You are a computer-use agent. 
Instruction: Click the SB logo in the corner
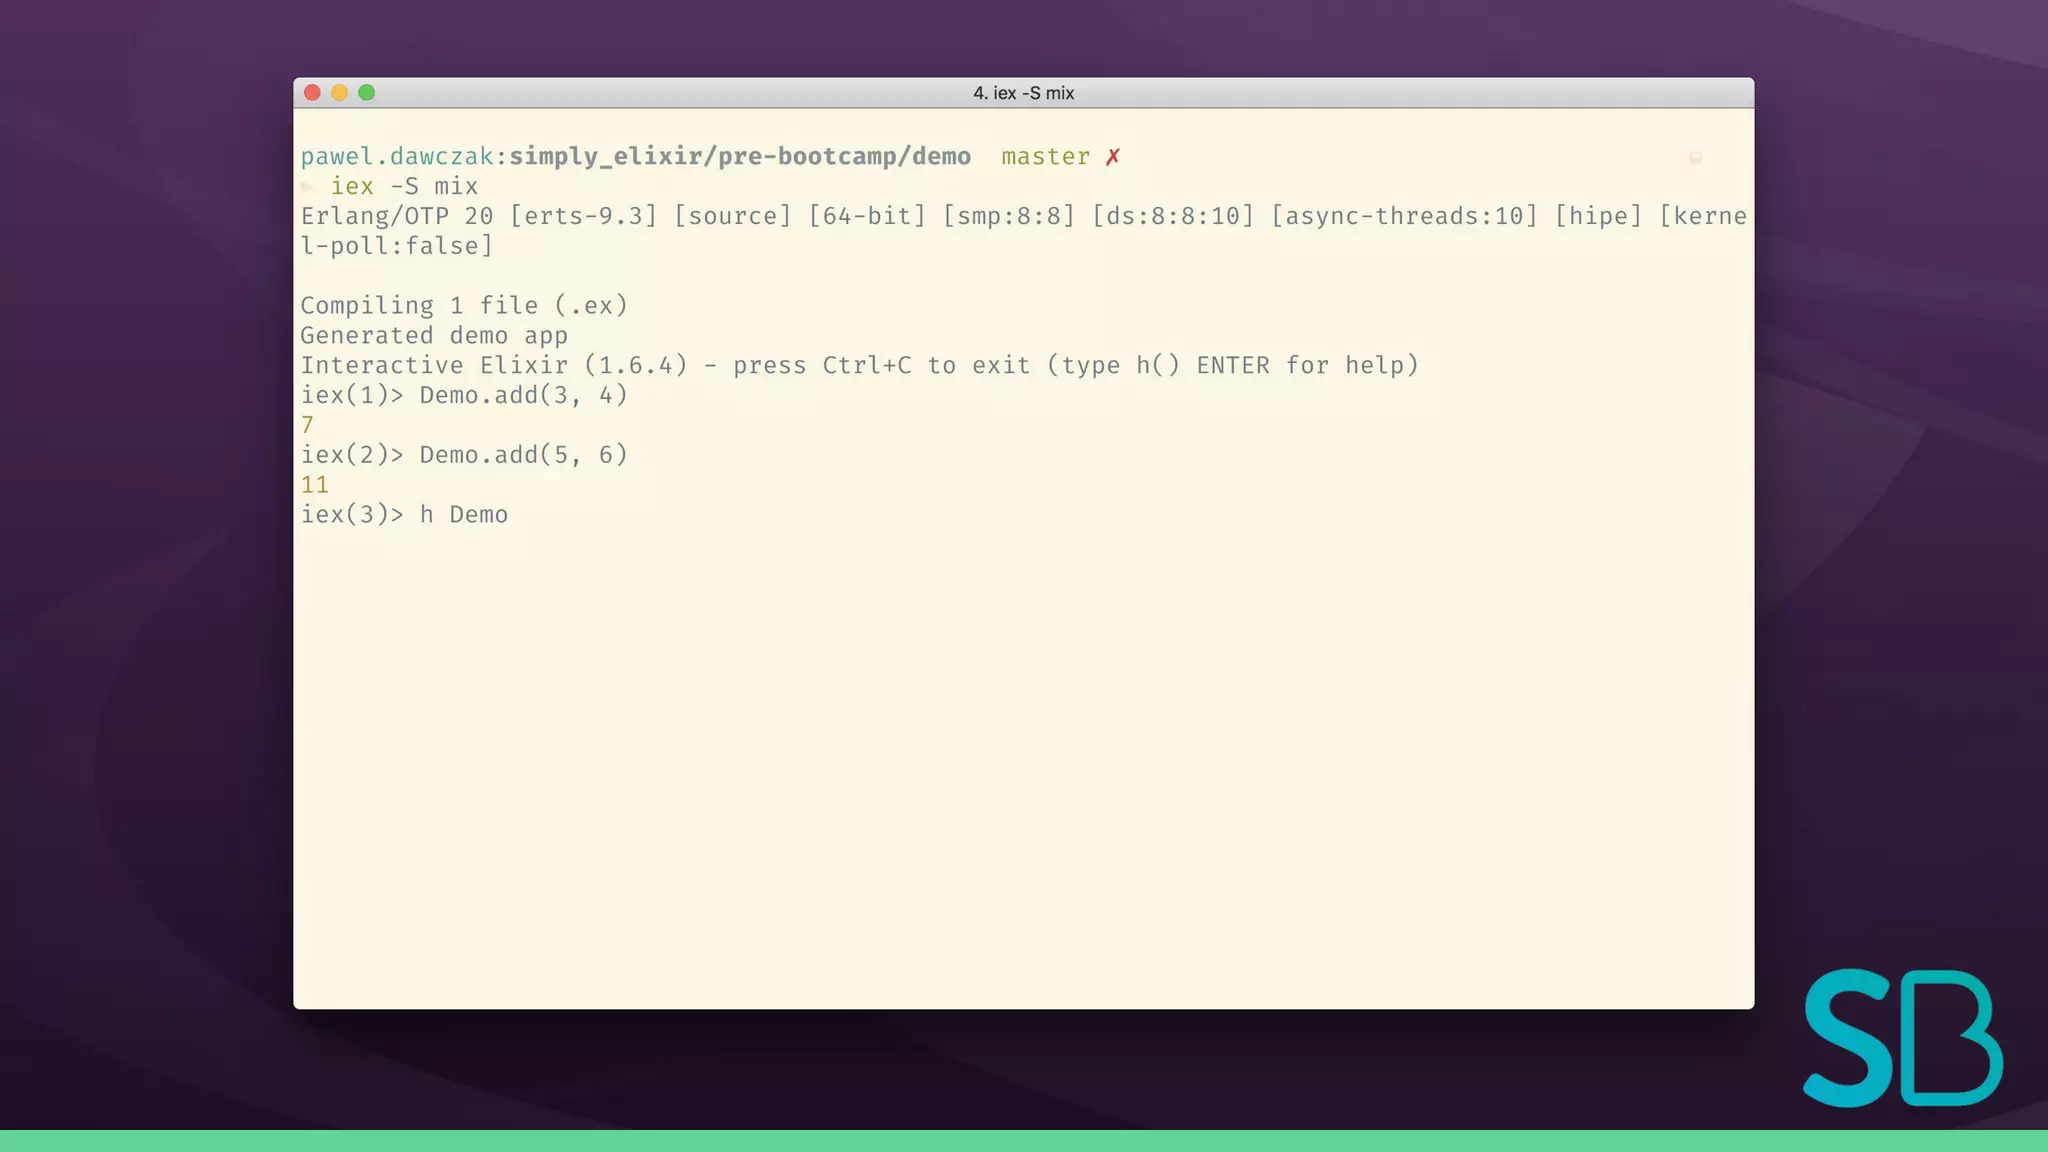tap(1902, 1038)
